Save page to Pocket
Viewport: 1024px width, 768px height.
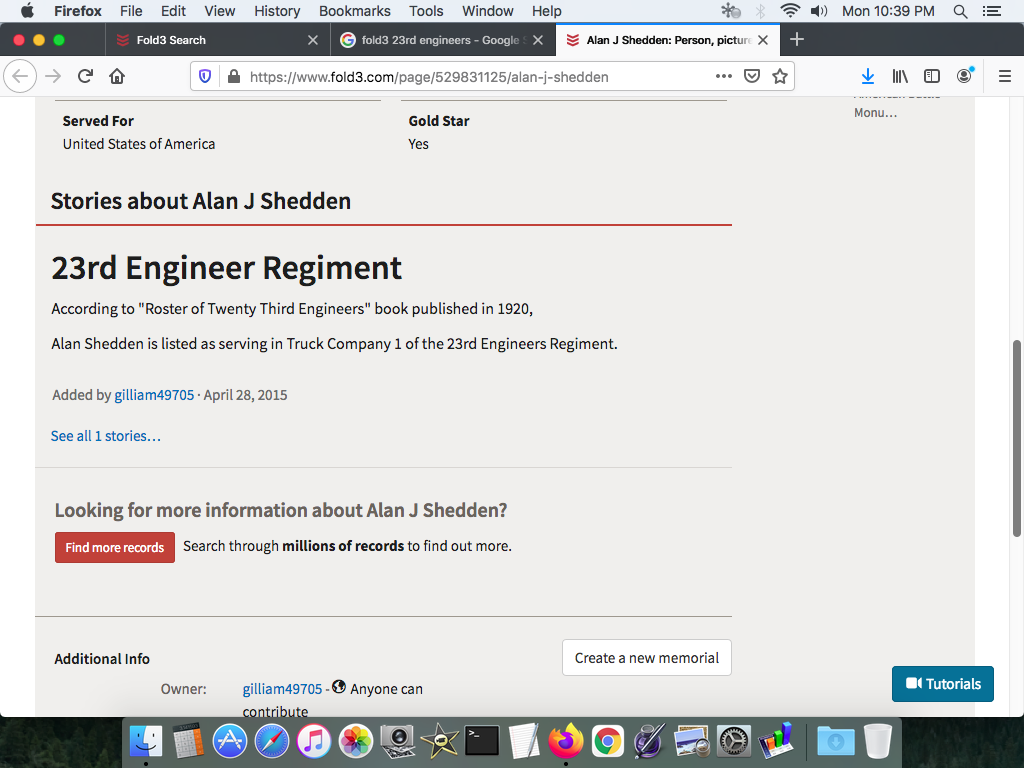click(x=752, y=76)
